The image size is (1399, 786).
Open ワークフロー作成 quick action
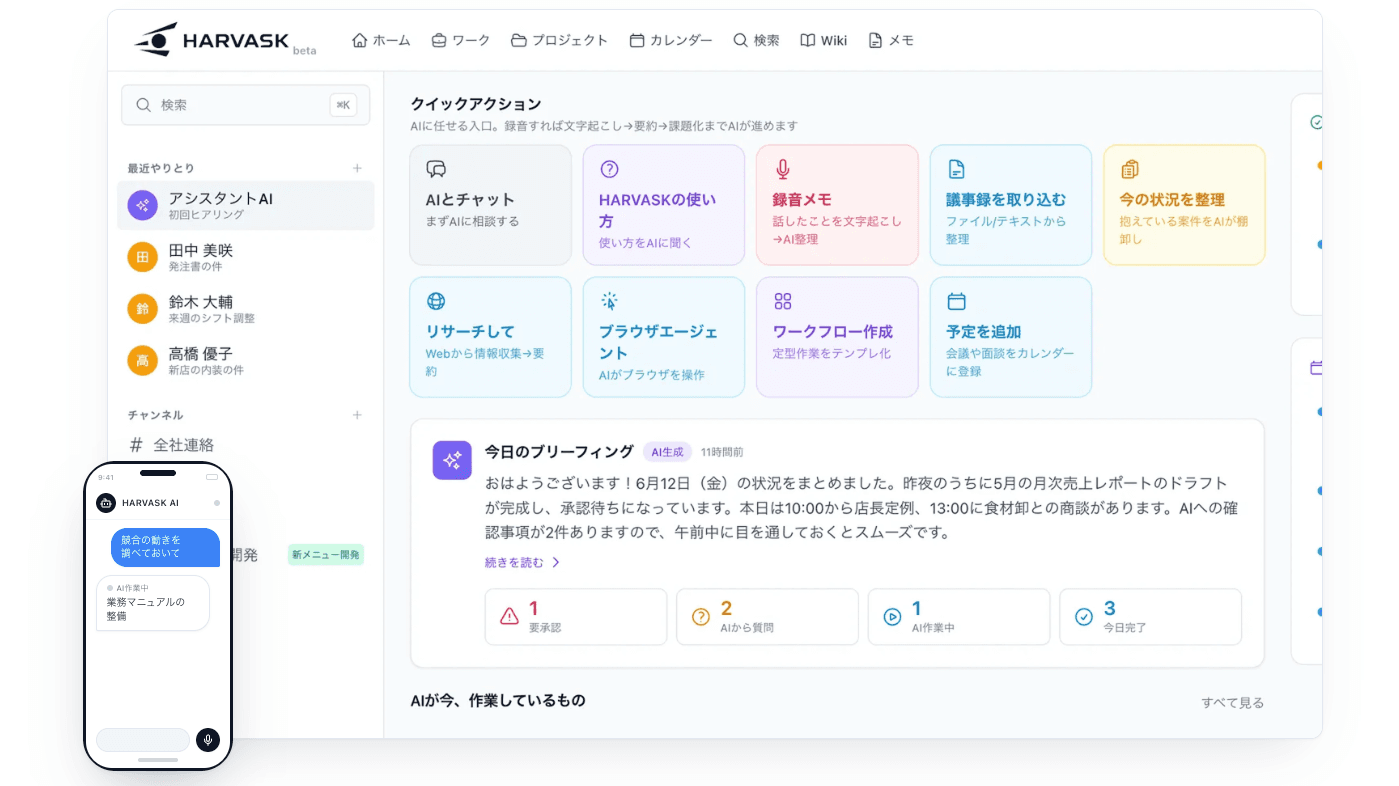point(837,337)
